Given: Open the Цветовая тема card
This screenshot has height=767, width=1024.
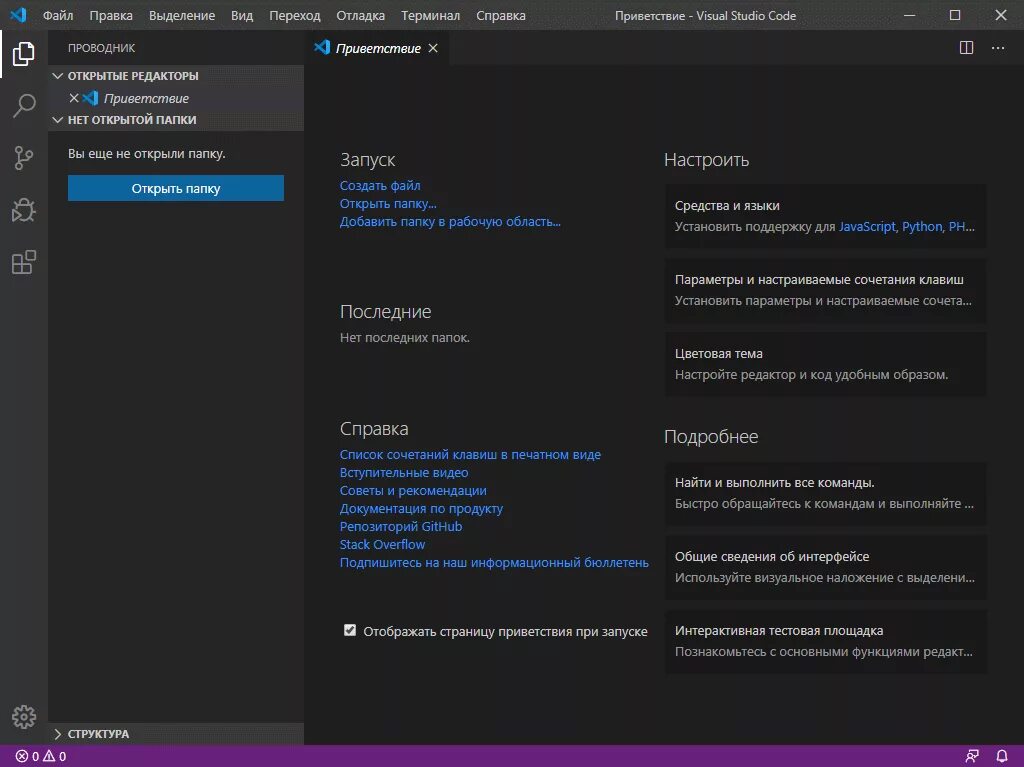Looking at the screenshot, I should click(x=825, y=364).
